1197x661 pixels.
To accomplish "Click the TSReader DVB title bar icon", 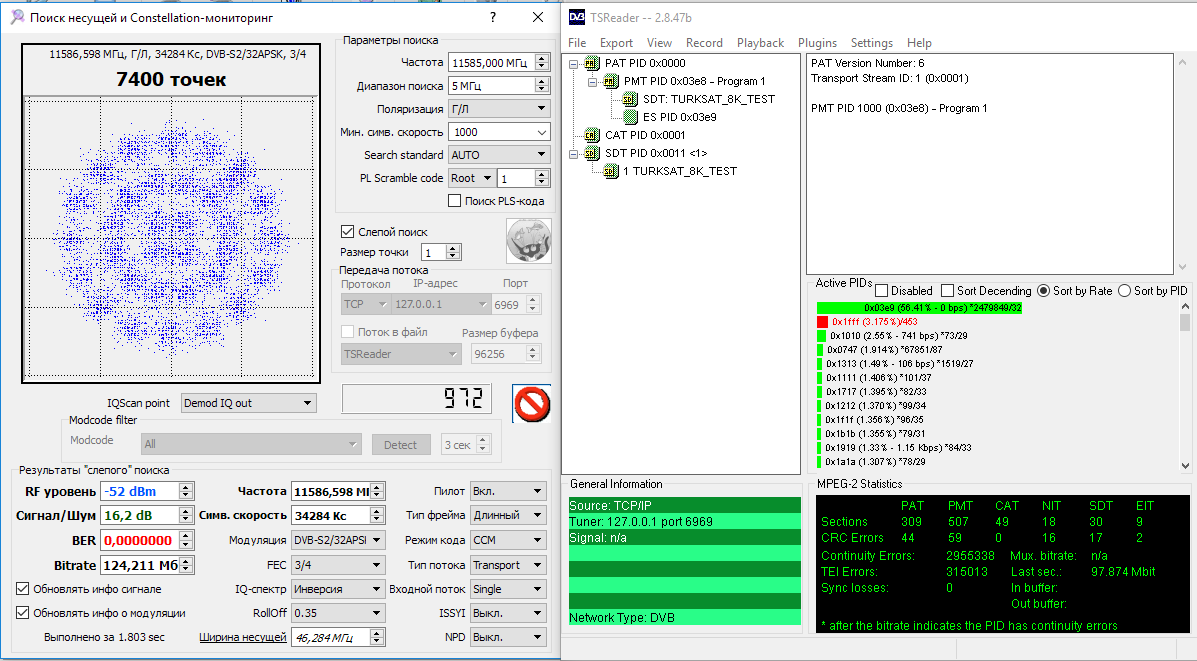I will coord(577,18).
